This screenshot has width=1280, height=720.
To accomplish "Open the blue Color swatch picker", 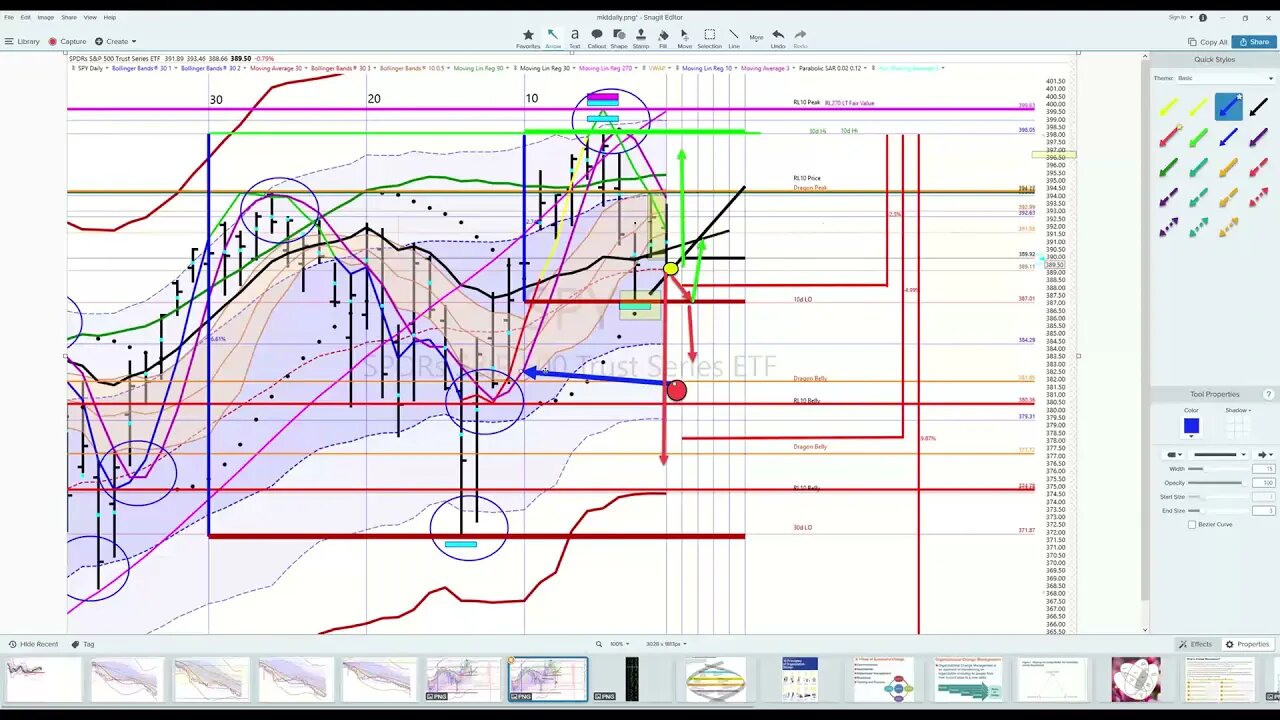I will click(x=1191, y=426).
